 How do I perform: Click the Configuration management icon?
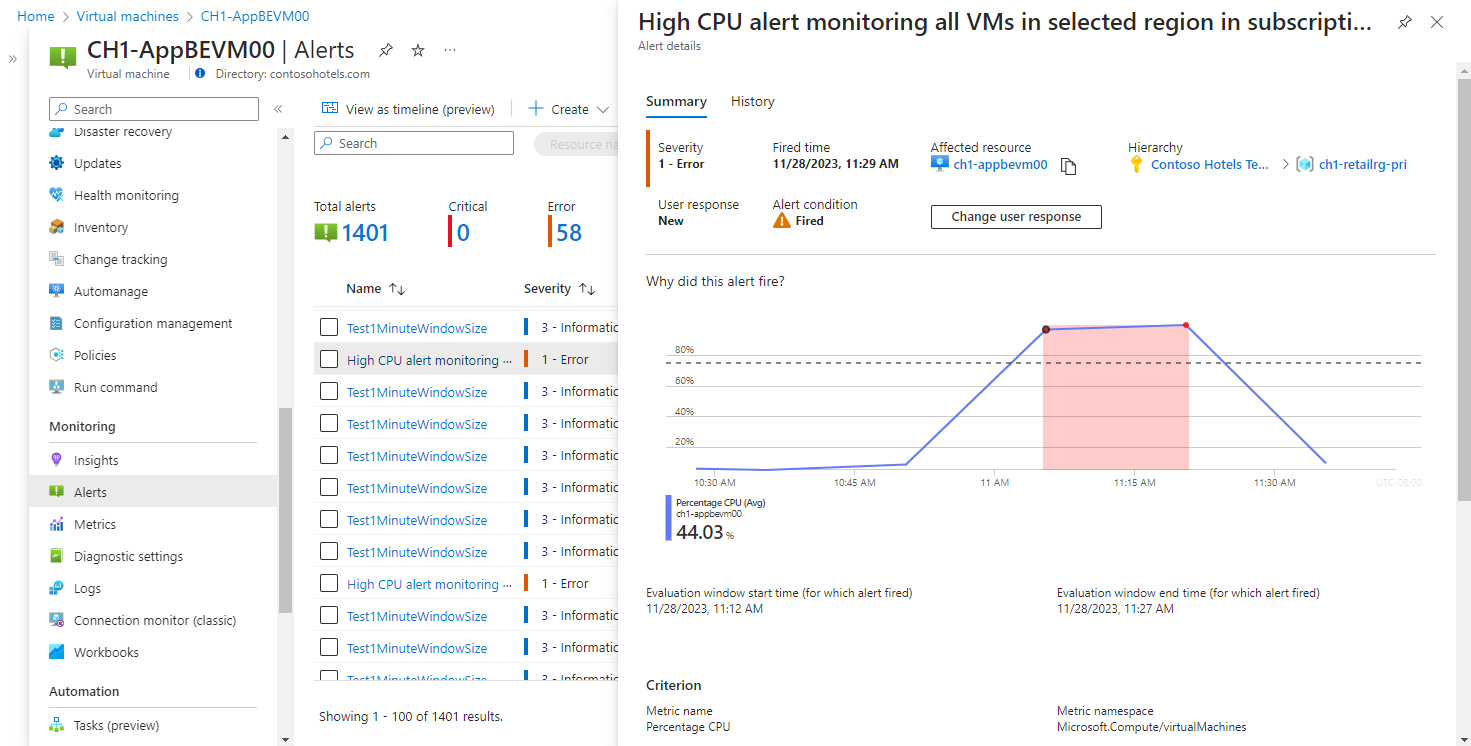(x=57, y=323)
